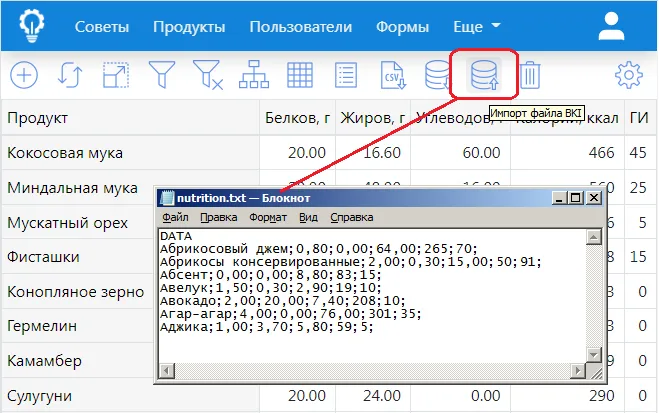659x413 pixels.
Task: Close the Notepad window
Action: tap(594, 198)
